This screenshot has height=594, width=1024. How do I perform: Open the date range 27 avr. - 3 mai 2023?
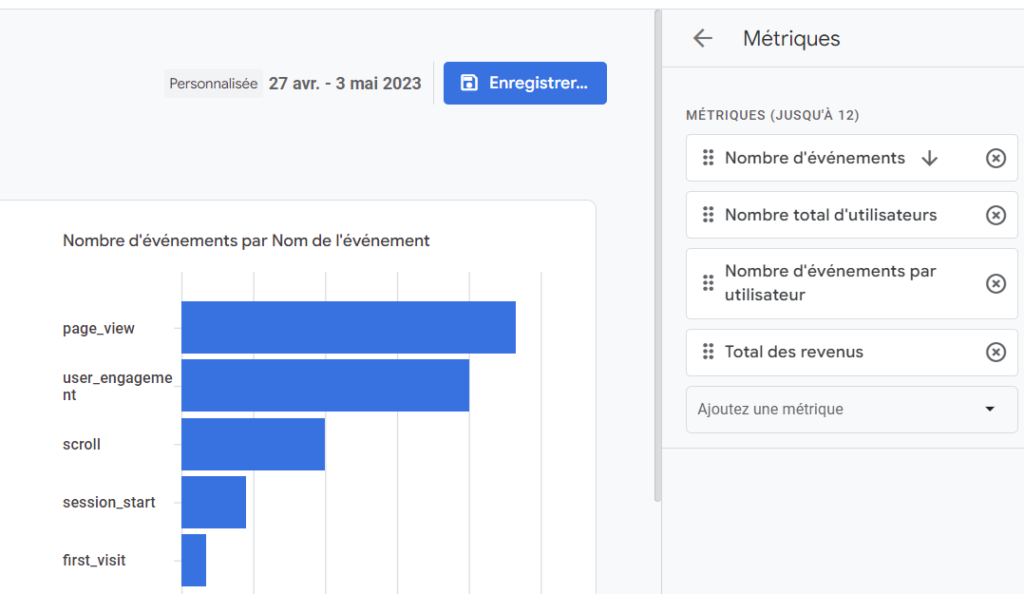point(345,84)
